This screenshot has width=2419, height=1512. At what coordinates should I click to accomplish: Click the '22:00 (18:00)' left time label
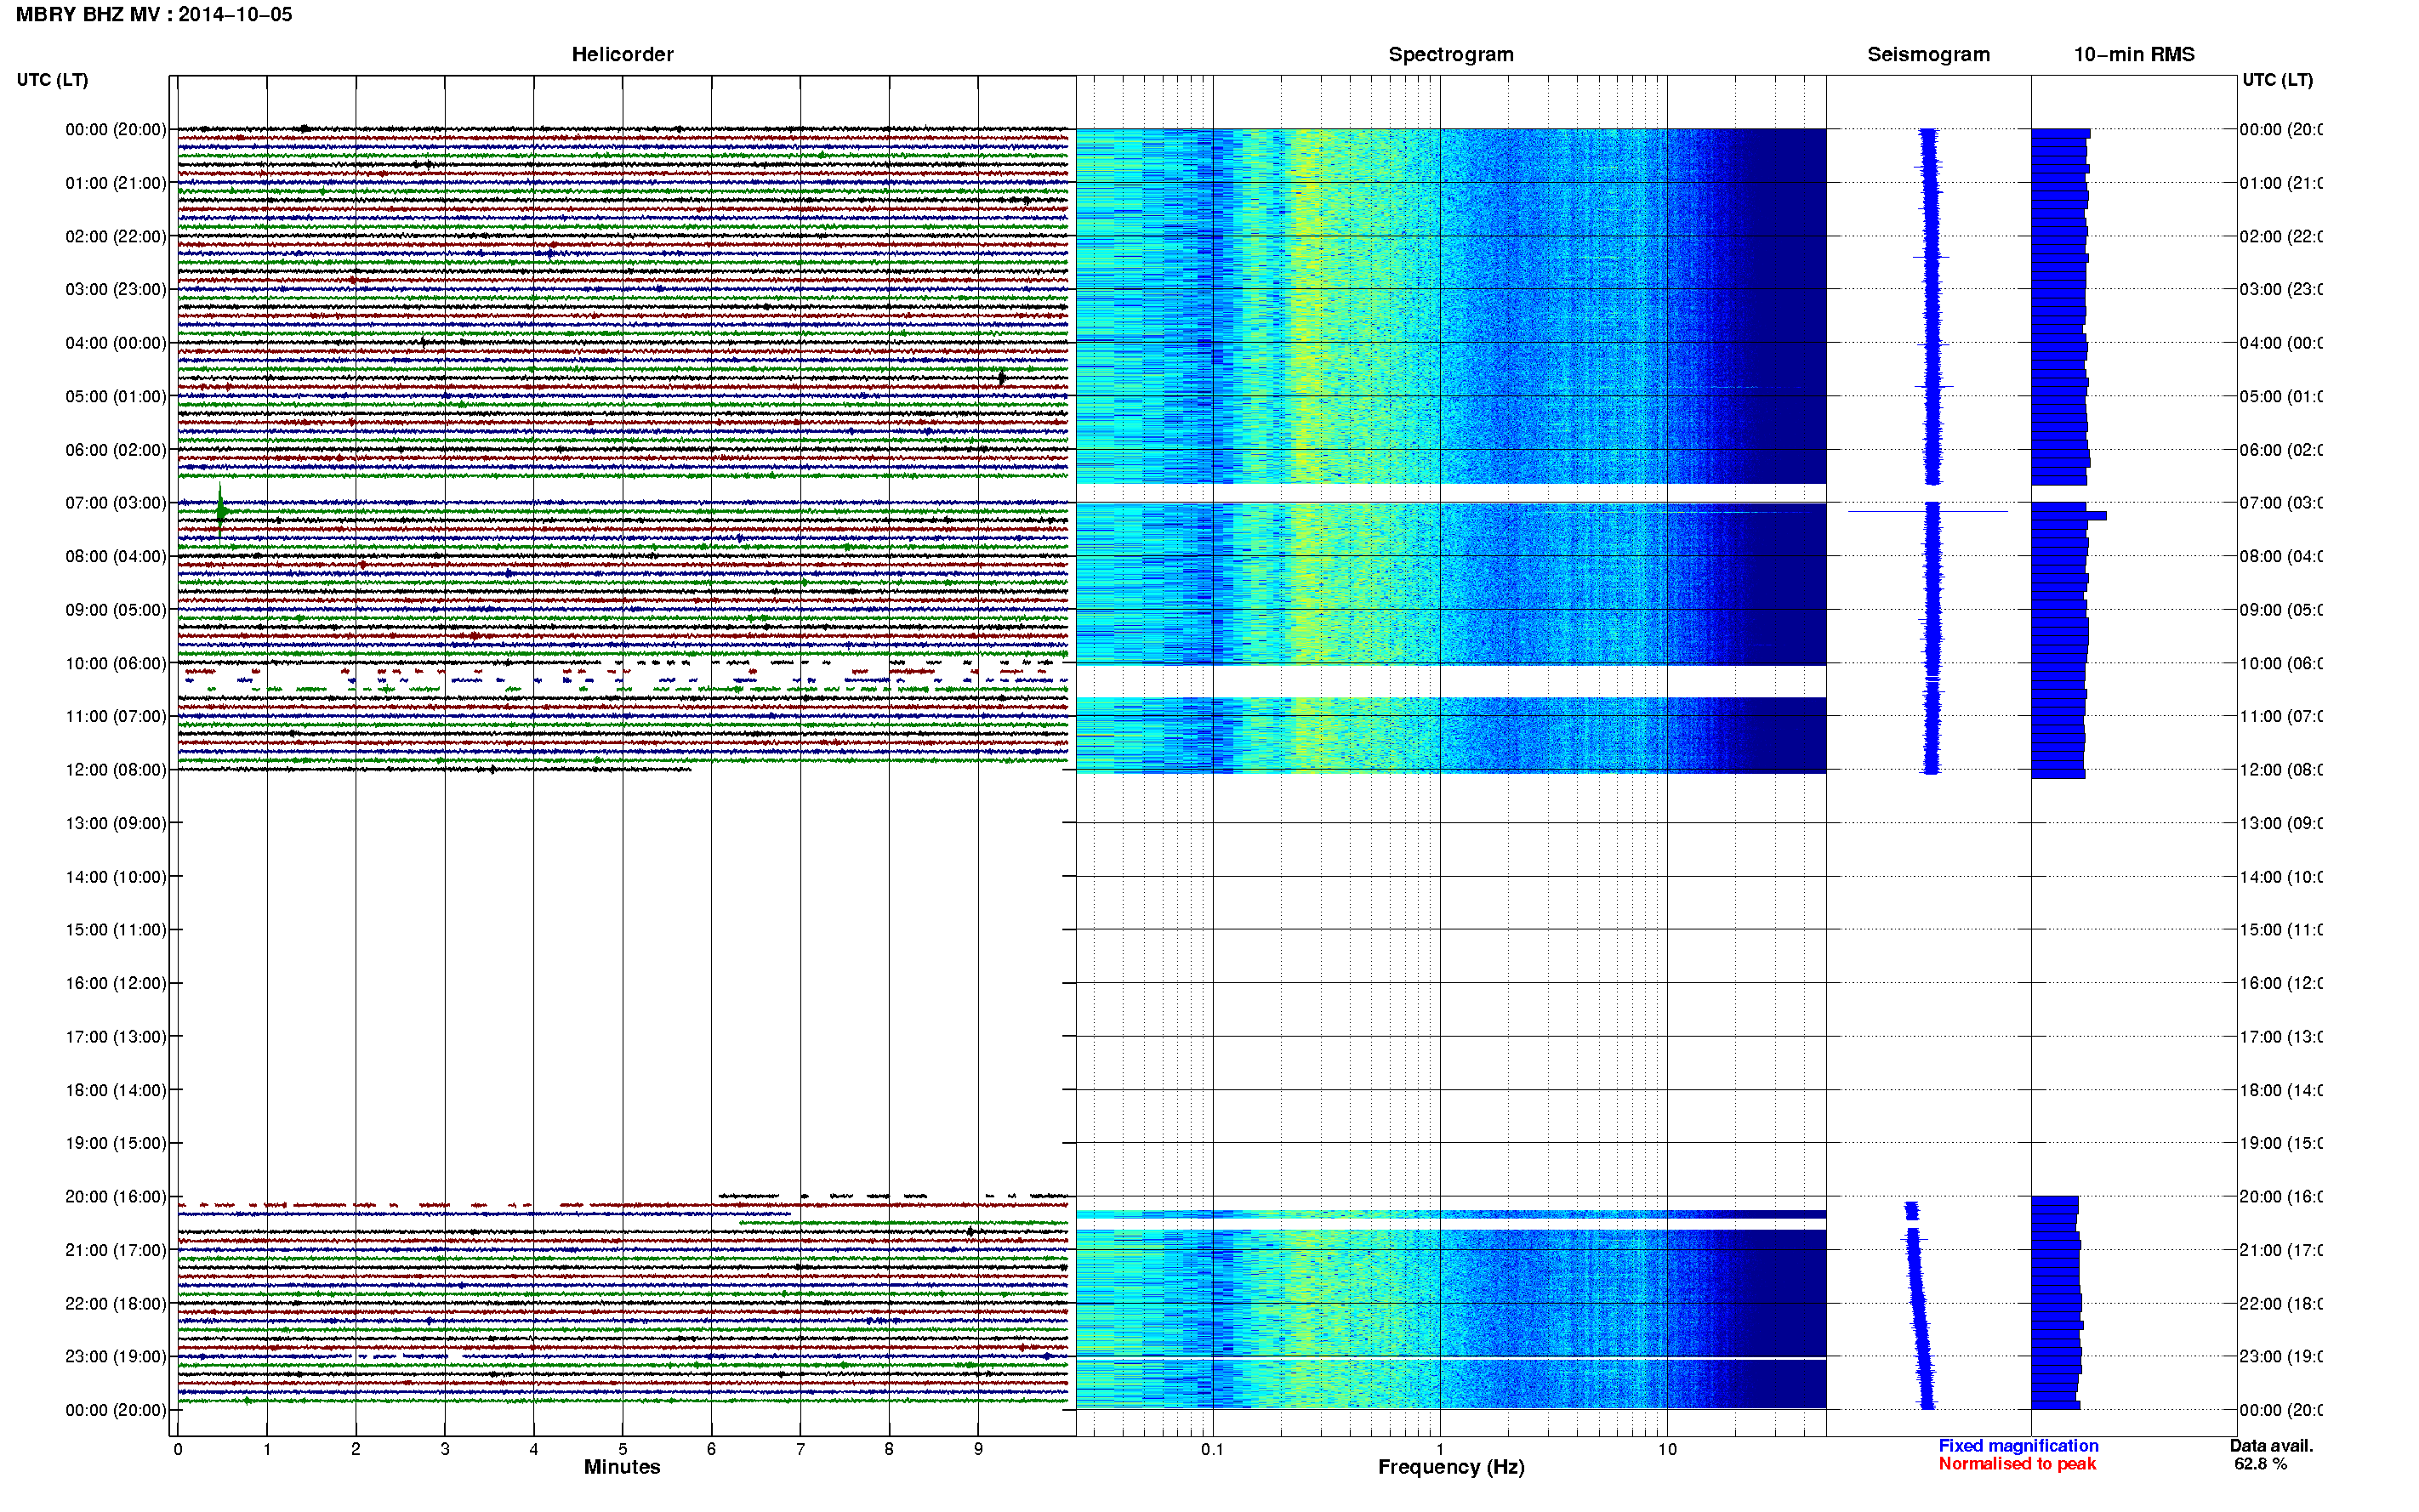click(x=116, y=1304)
